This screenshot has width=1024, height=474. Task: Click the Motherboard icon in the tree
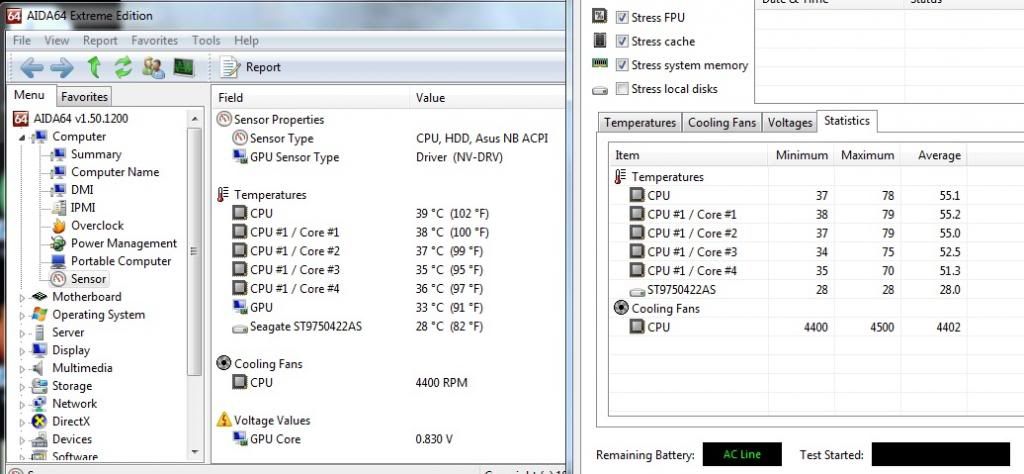tap(39, 296)
